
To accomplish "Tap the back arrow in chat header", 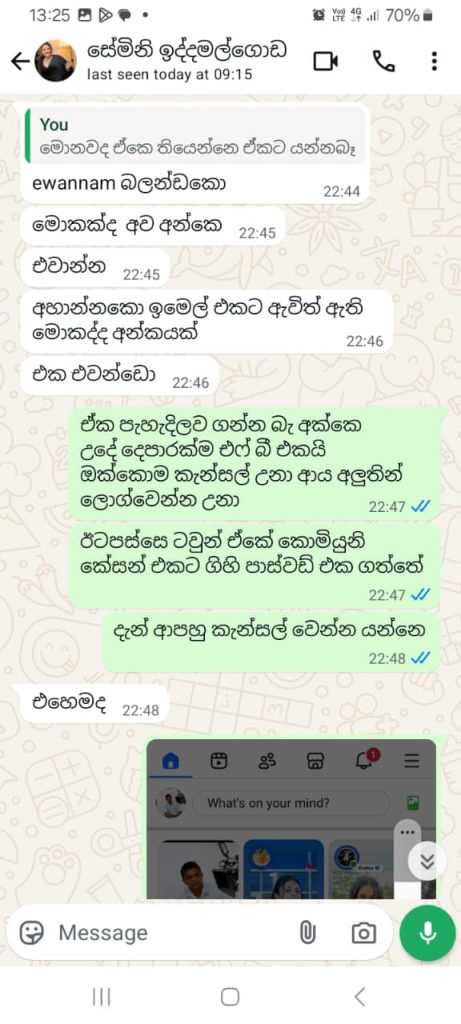I will (x=20, y=61).
